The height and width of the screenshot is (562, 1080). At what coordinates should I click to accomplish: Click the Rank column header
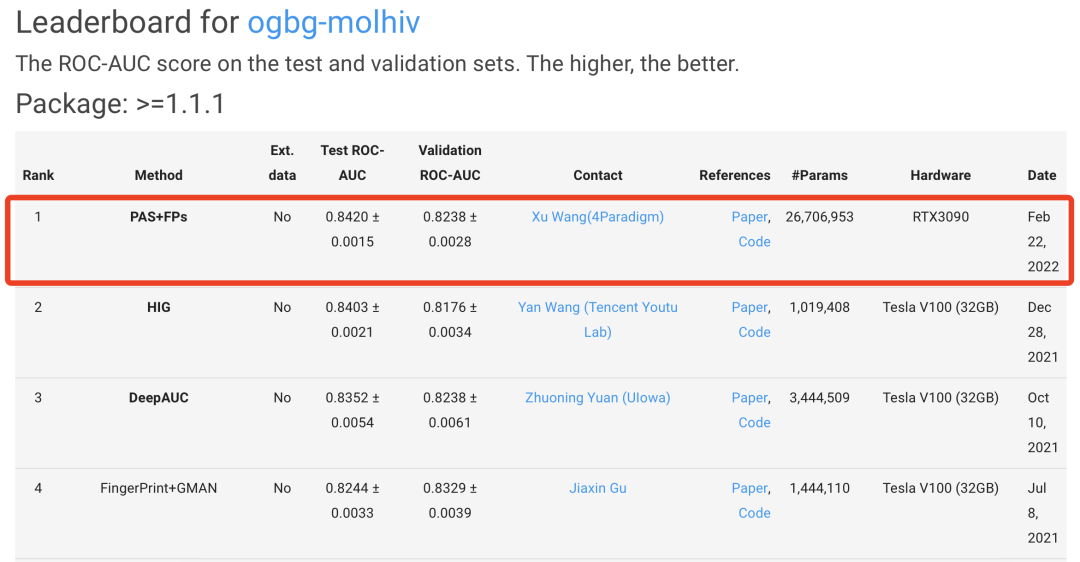(39, 175)
